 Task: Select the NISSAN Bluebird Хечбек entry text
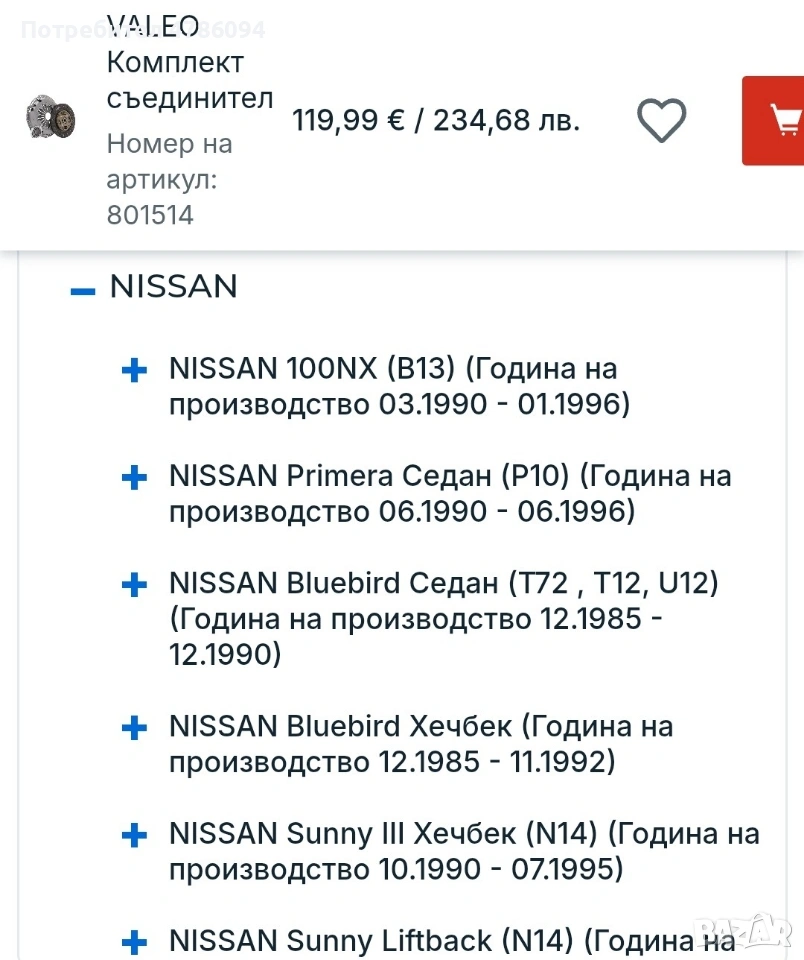coord(420,744)
